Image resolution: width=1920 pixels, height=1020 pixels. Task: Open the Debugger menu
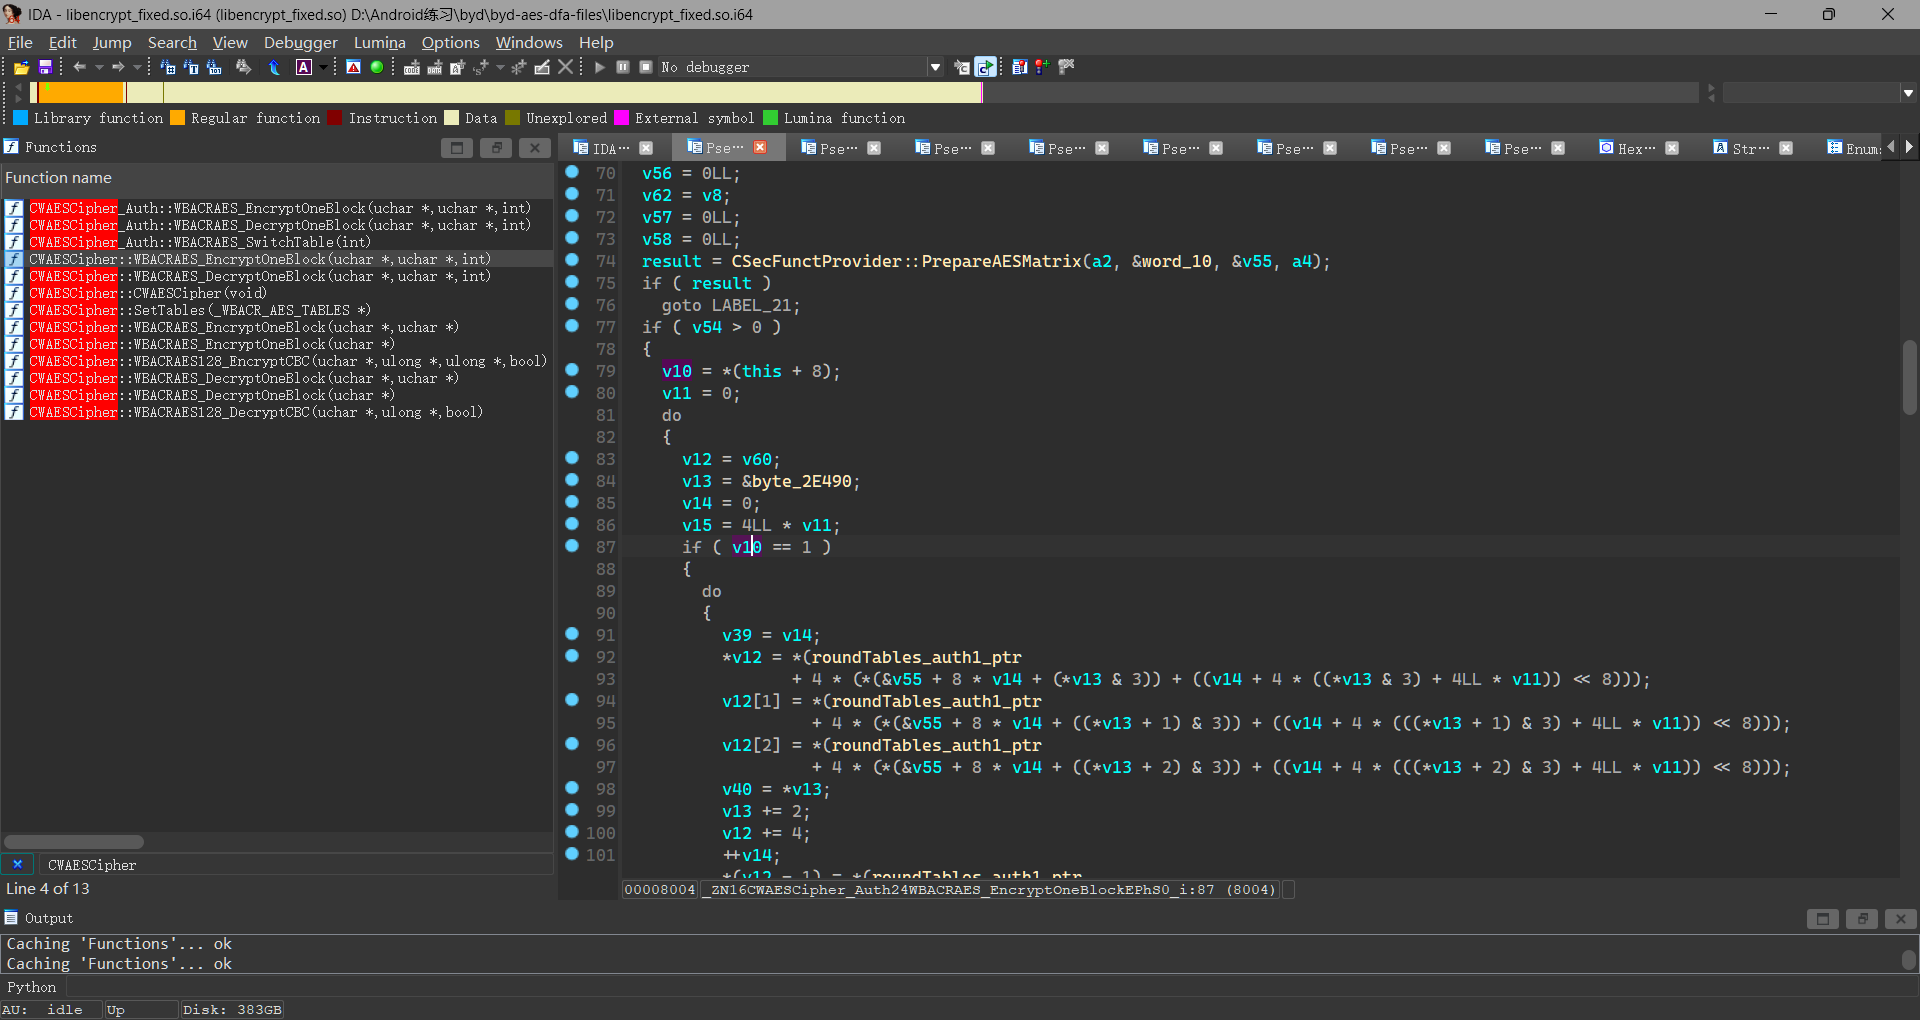301,42
